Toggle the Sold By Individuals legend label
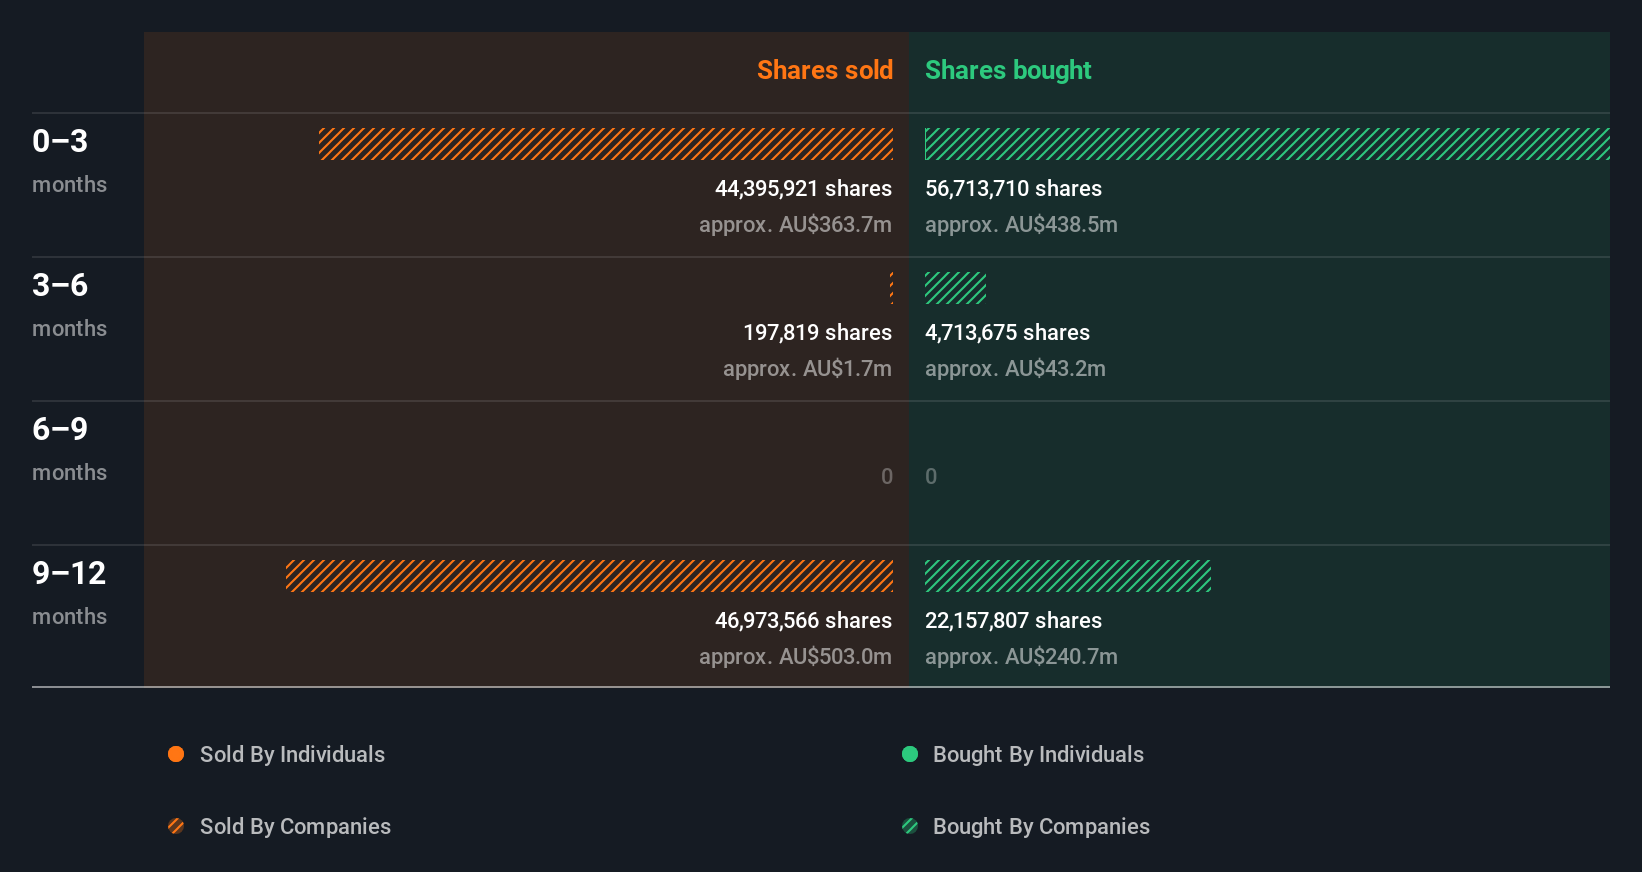 tap(292, 755)
